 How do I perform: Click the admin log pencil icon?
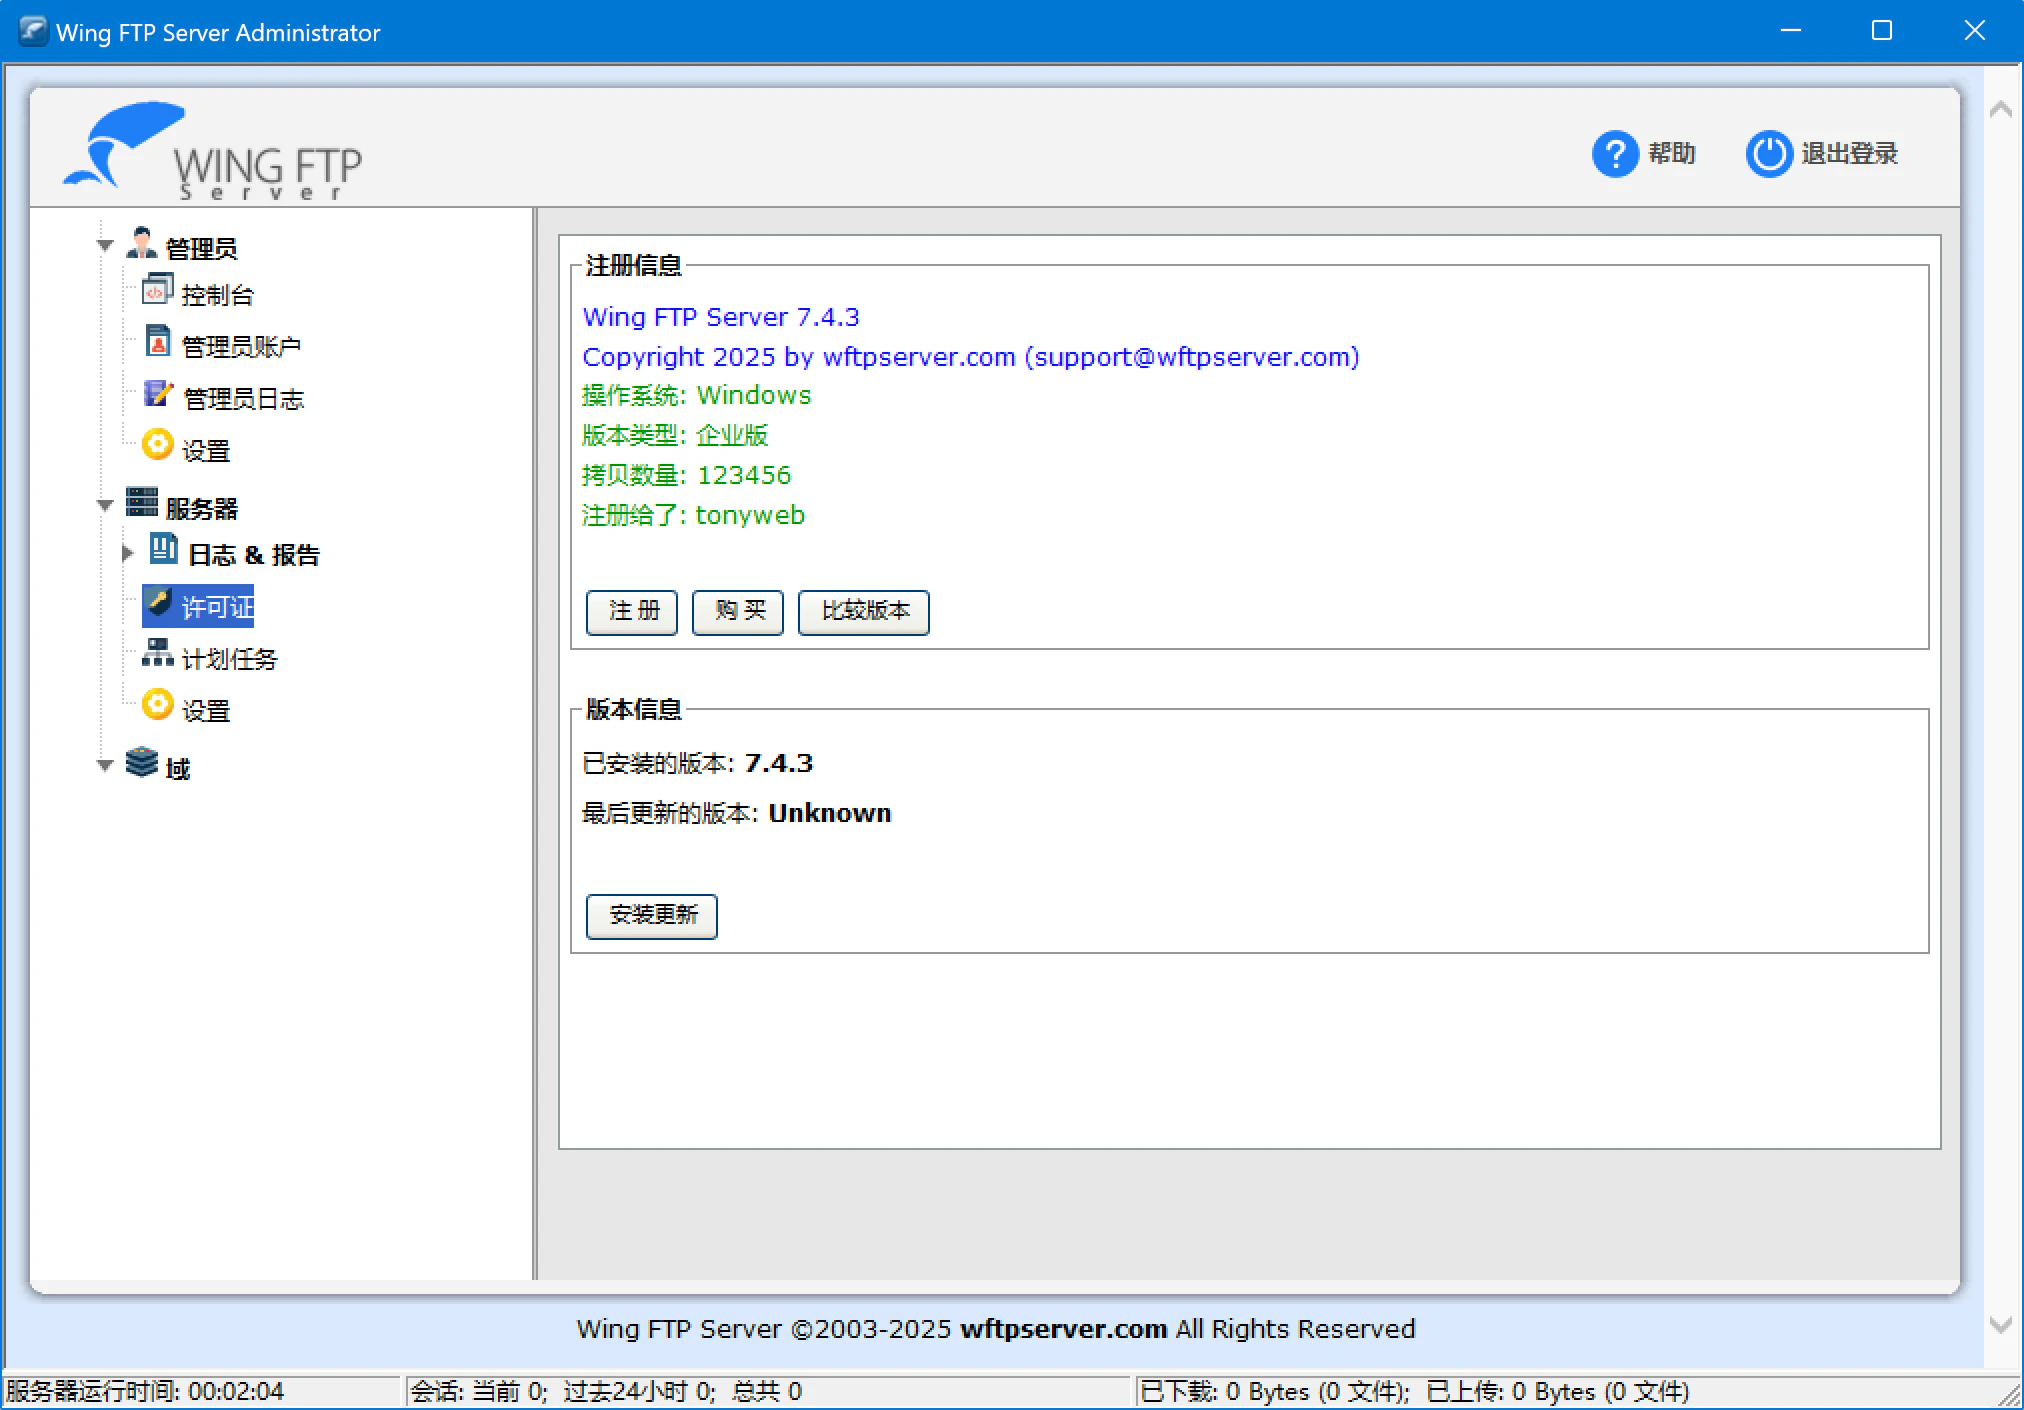[x=158, y=393]
